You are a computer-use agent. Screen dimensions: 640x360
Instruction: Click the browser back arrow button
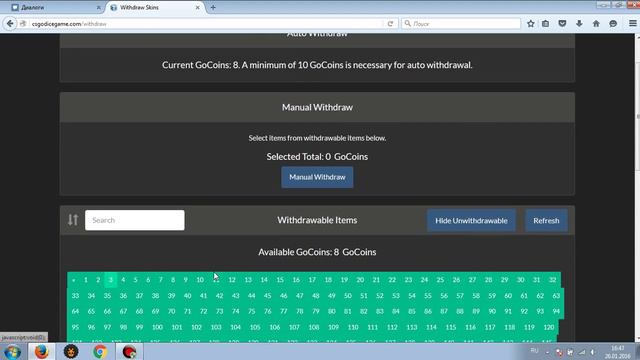(10, 24)
